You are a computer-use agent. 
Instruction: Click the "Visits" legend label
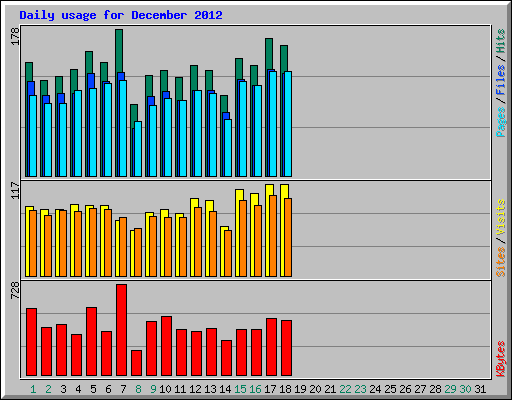[501, 218]
